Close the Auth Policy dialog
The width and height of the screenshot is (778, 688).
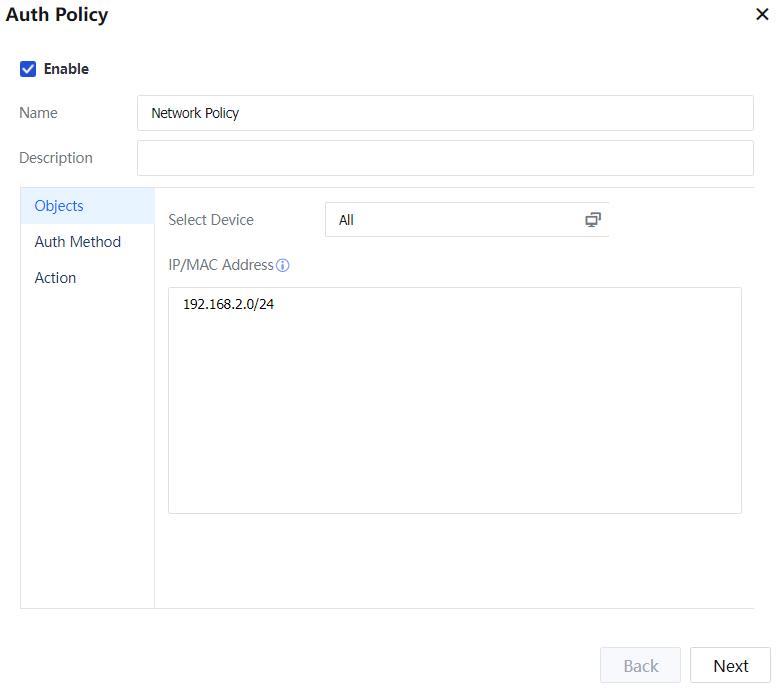pos(762,15)
